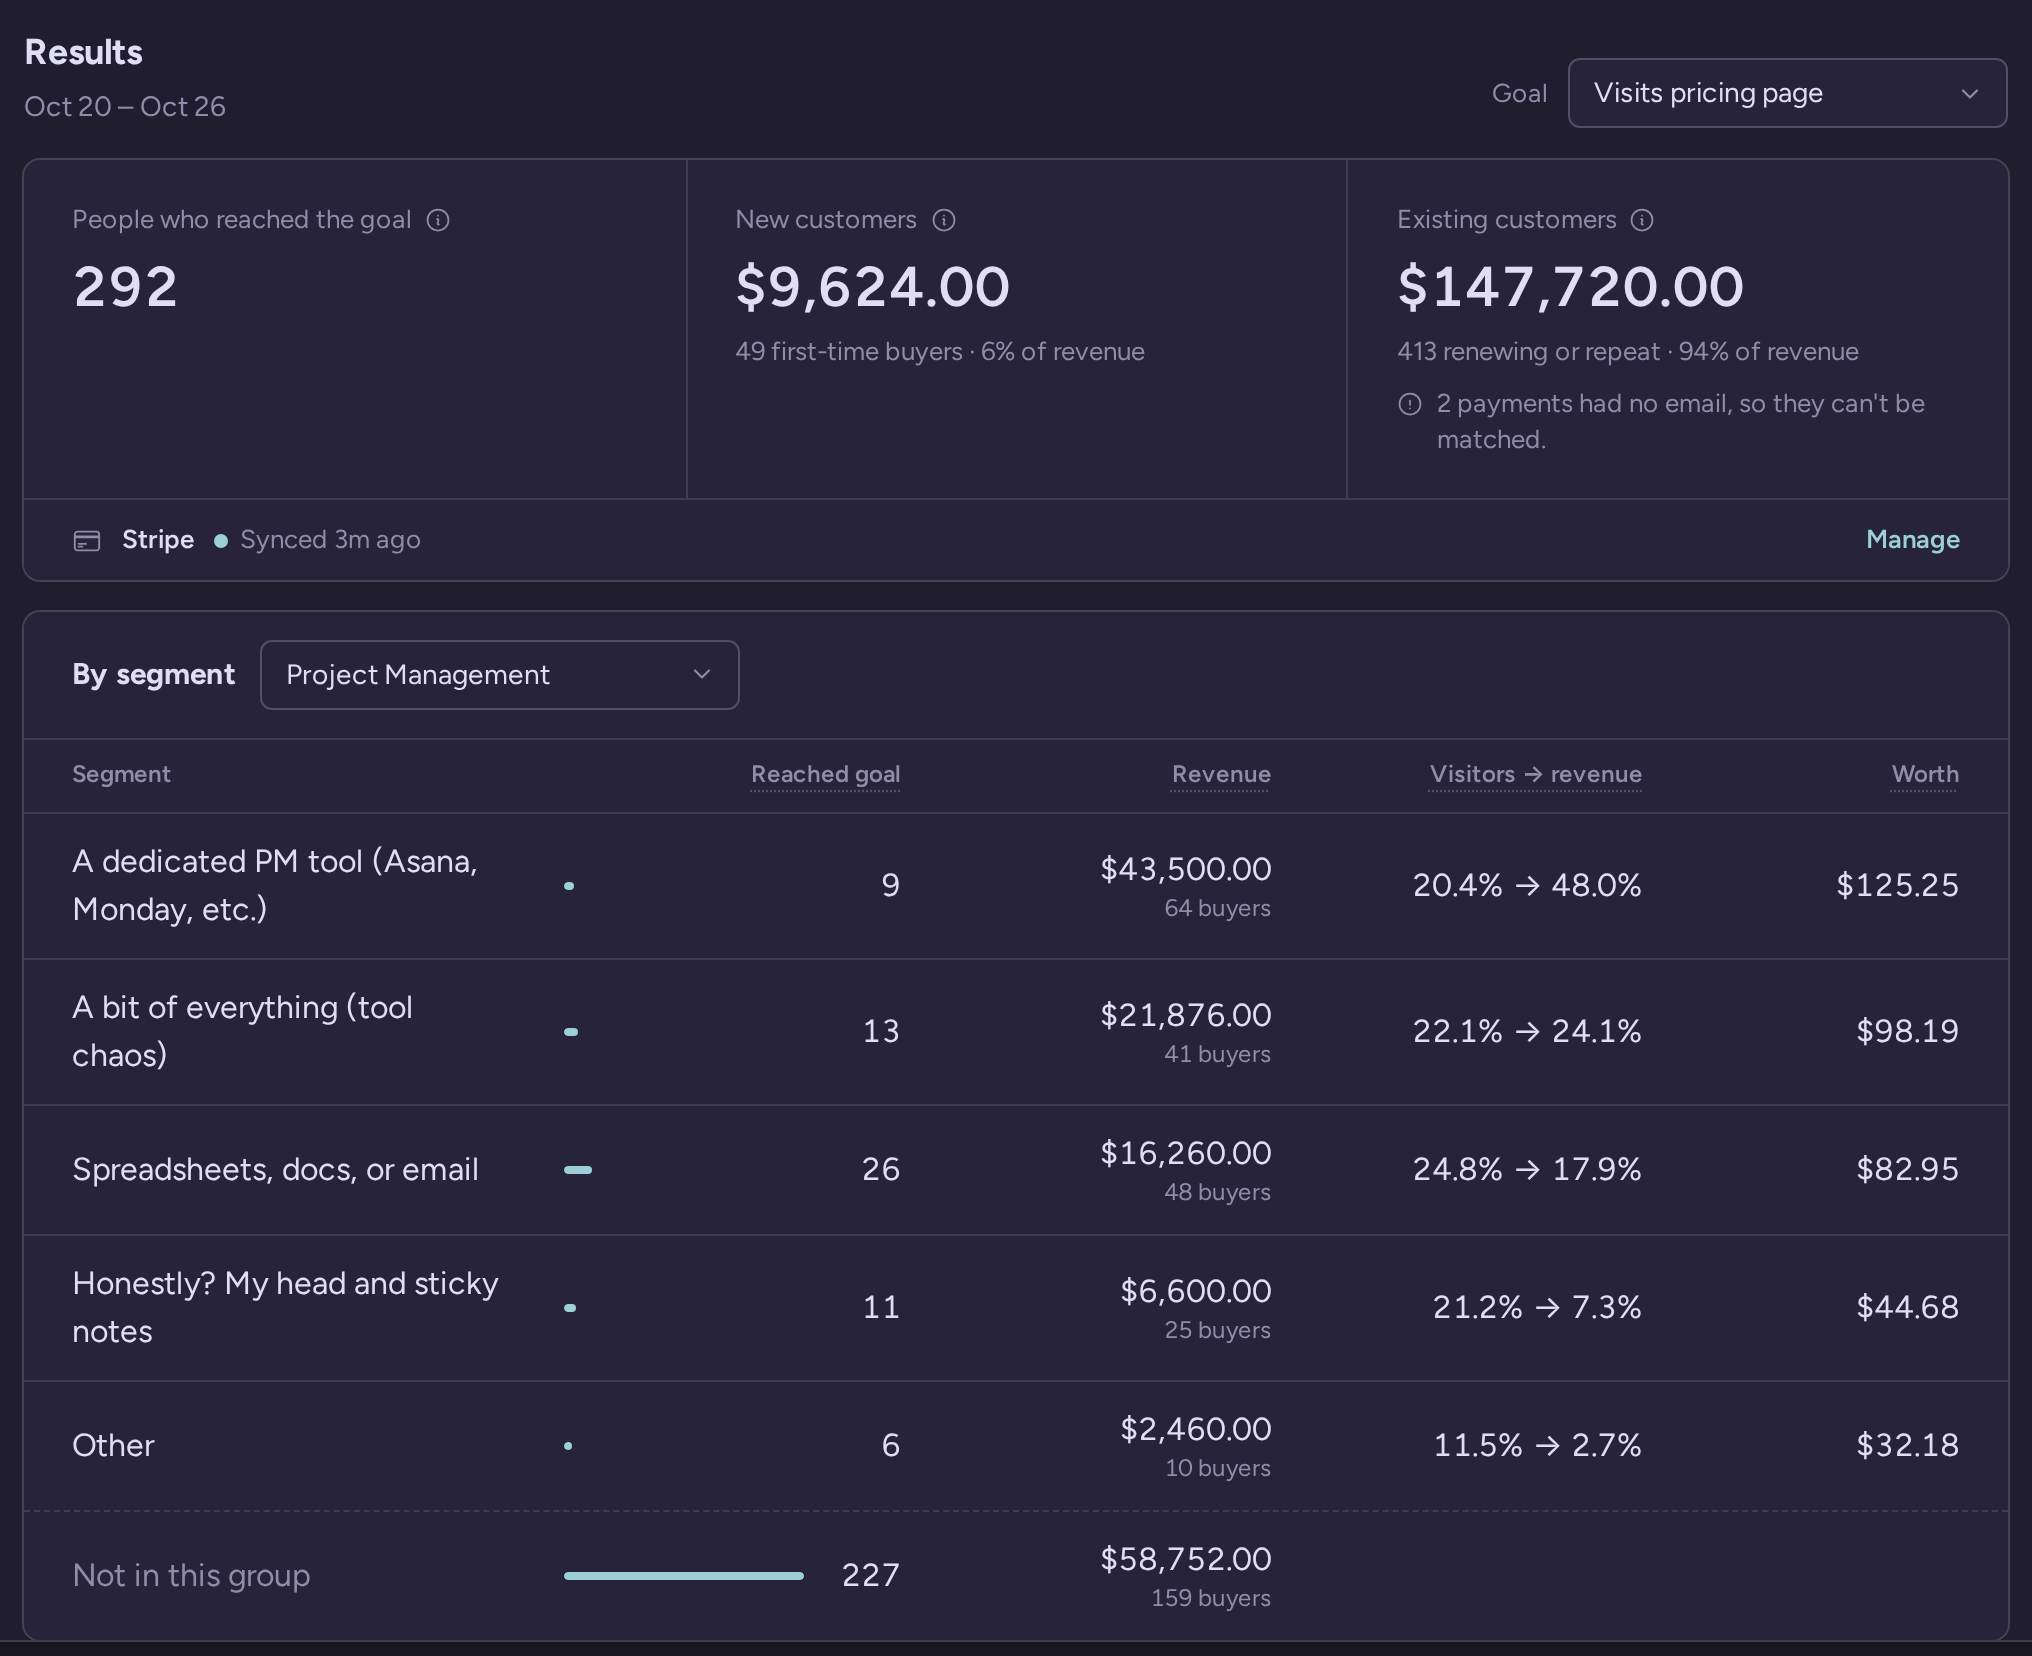
Task: Click the 'Reached goal' column header
Action: 825,774
